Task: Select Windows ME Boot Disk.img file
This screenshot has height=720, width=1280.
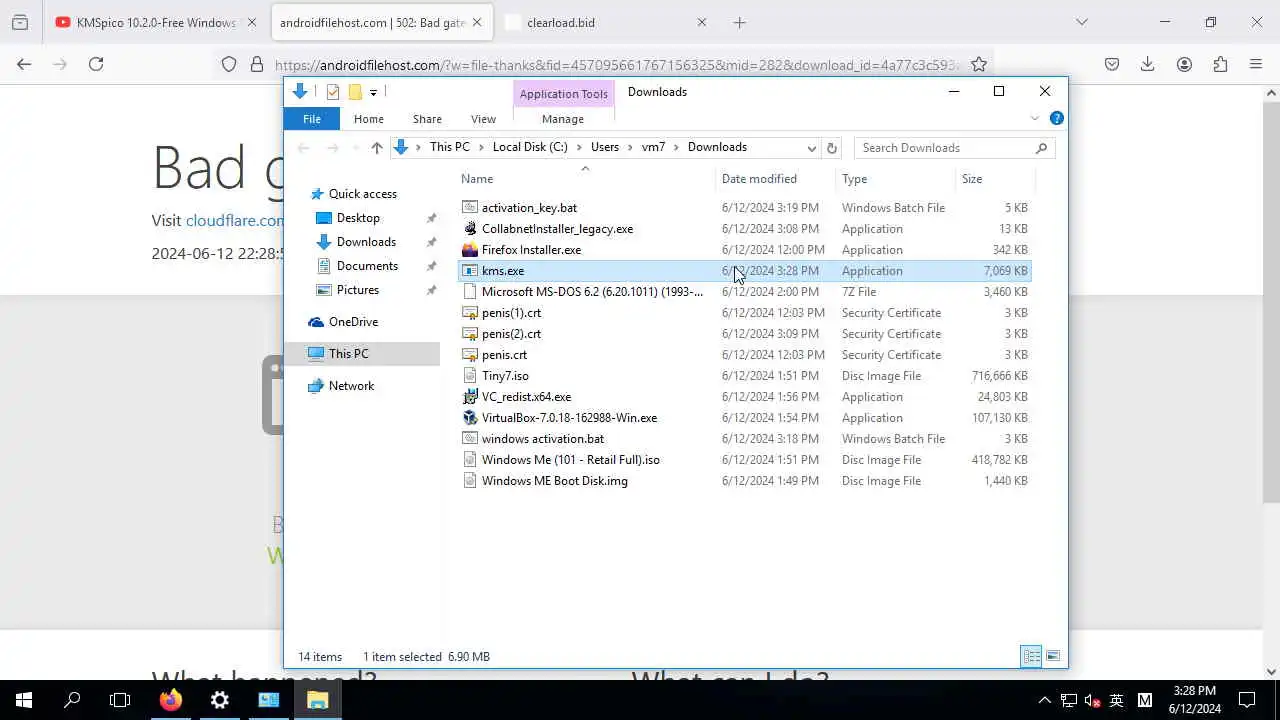Action: click(x=744, y=481)
